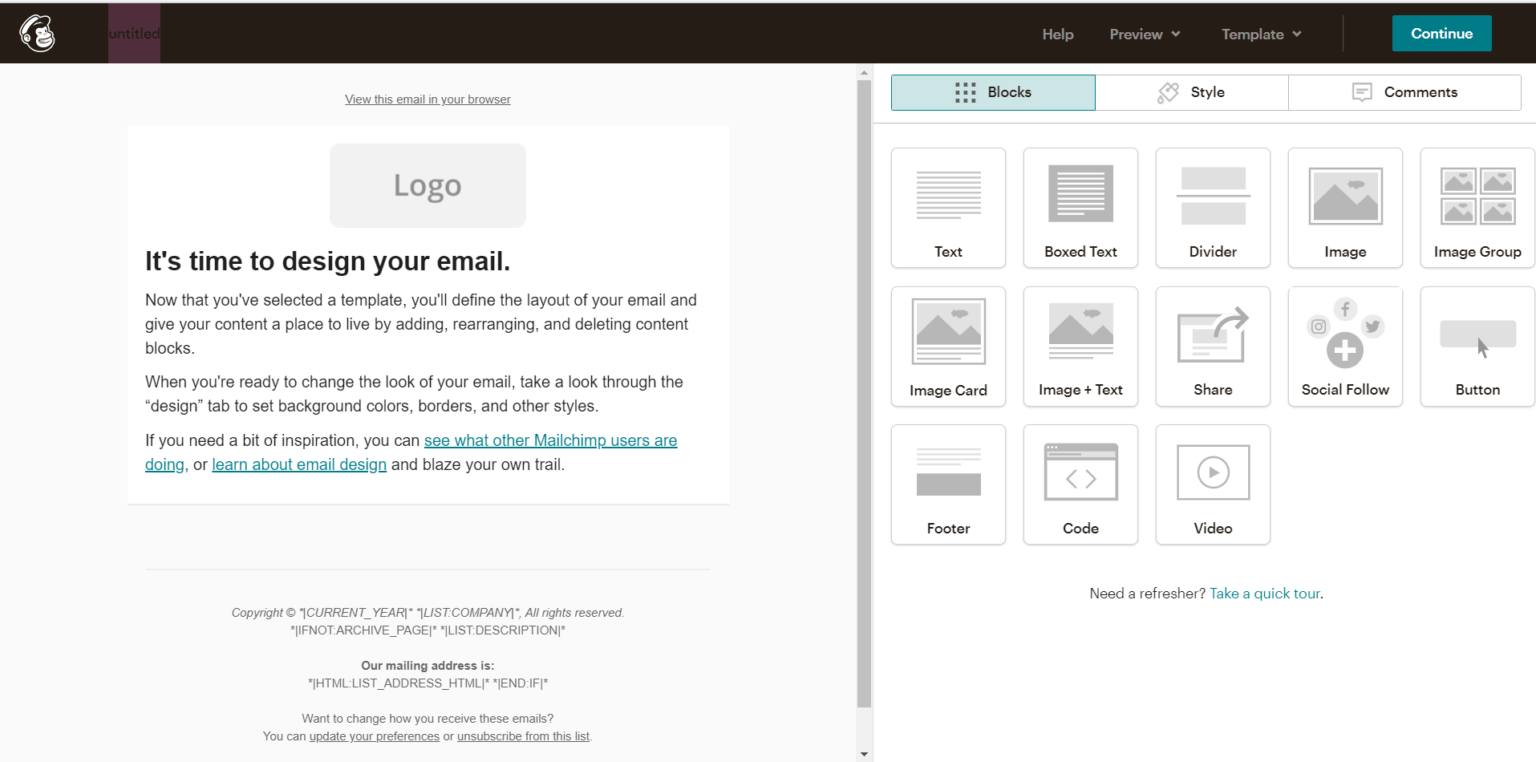Image resolution: width=1536 pixels, height=762 pixels.
Task: Add a Footer block
Action: point(948,484)
